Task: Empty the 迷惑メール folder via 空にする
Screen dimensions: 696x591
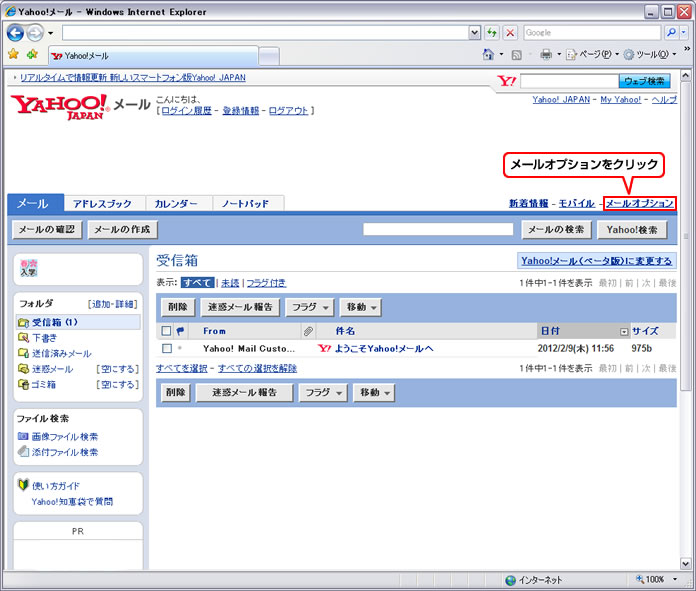Action: pos(118,369)
